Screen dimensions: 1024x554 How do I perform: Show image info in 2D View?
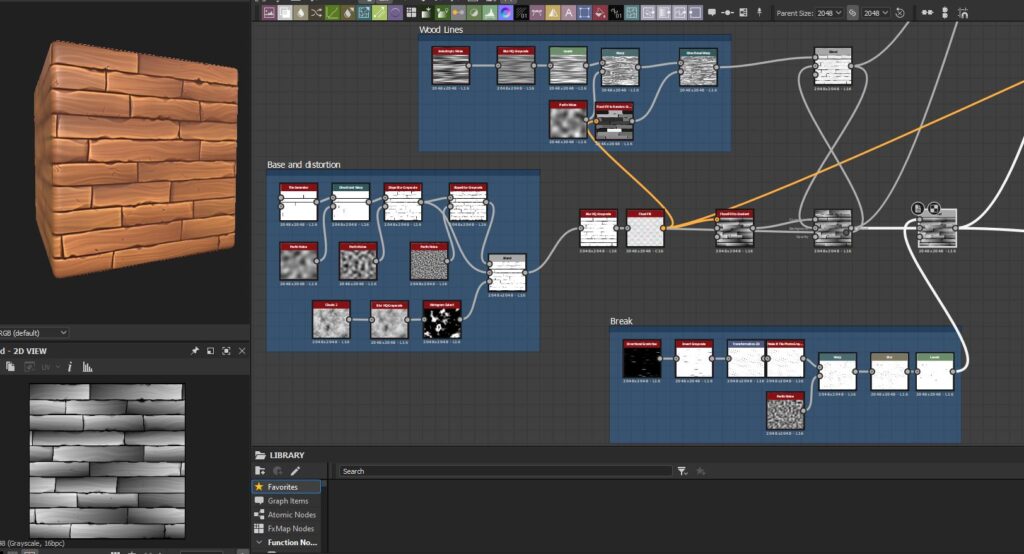pyautogui.click(x=71, y=367)
